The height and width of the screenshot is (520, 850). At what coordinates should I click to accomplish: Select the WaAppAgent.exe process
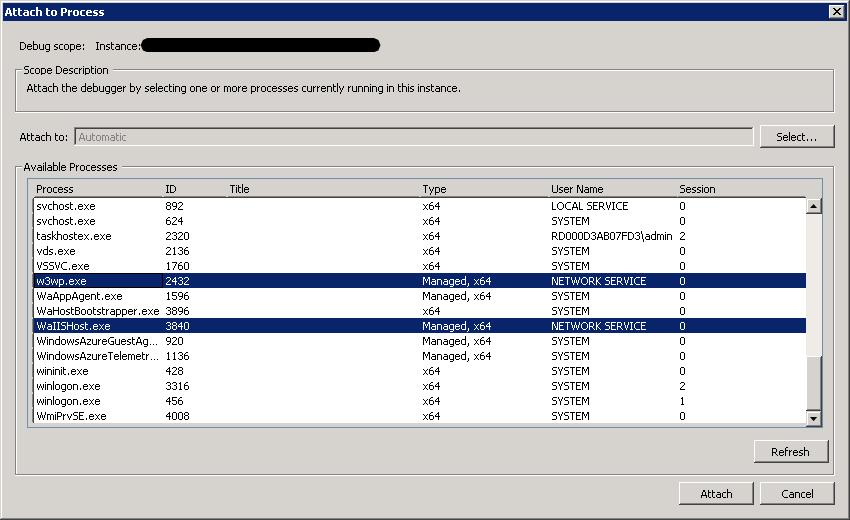pos(420,296)
